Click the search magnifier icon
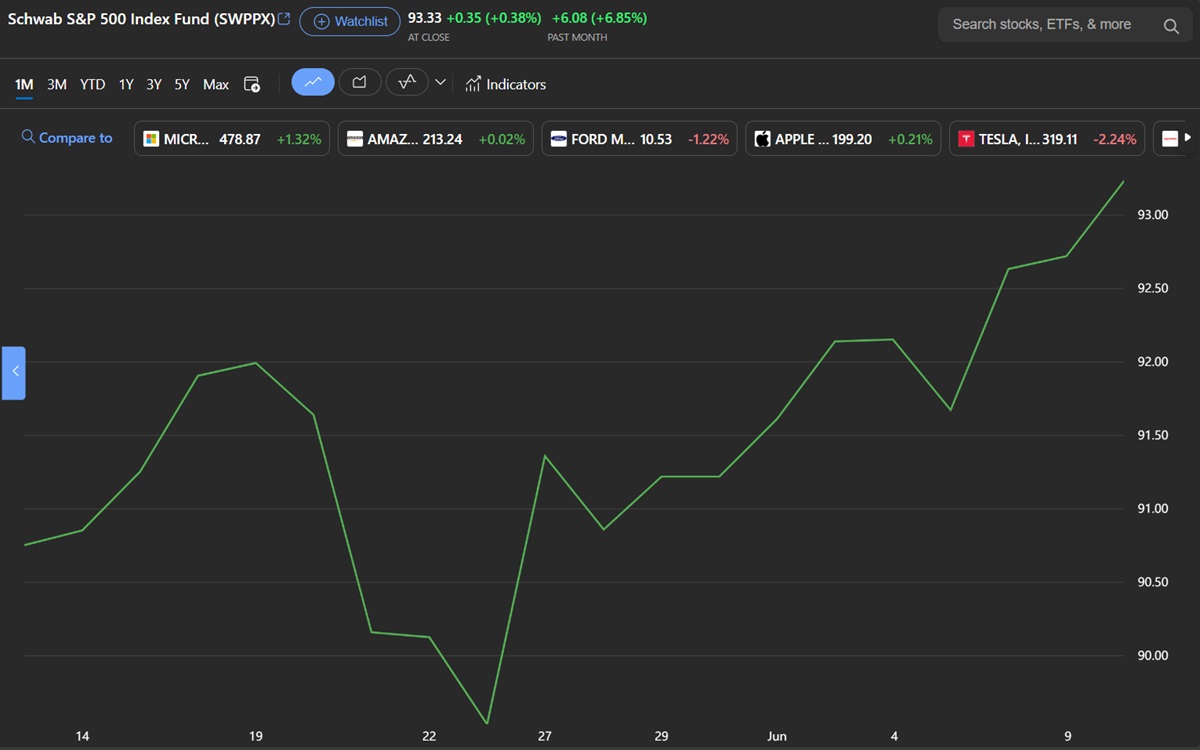Screen dimensions: 1200x750 pyautogui.click(x=1171, y=25)
